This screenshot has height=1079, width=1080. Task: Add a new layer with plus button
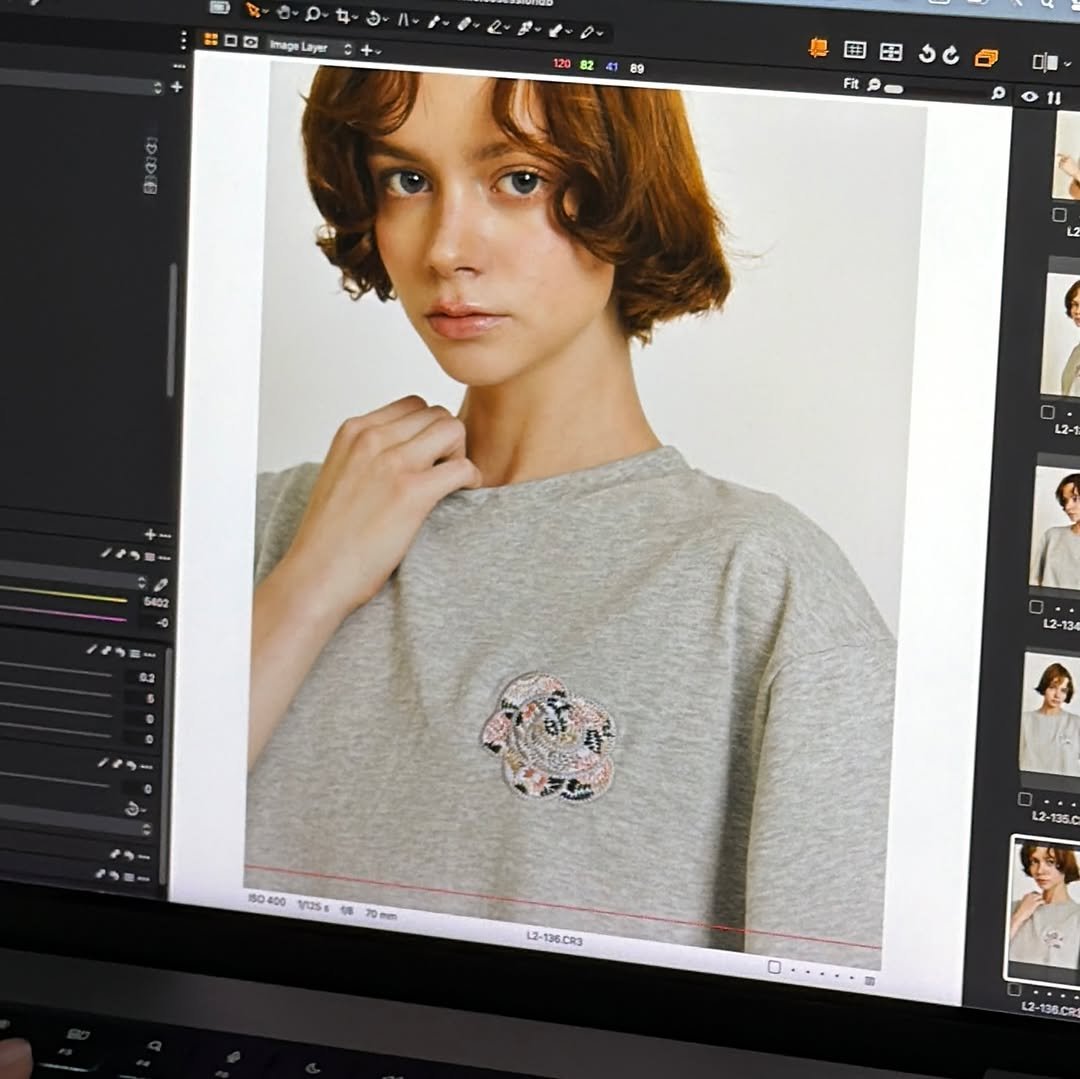[367, 49]
